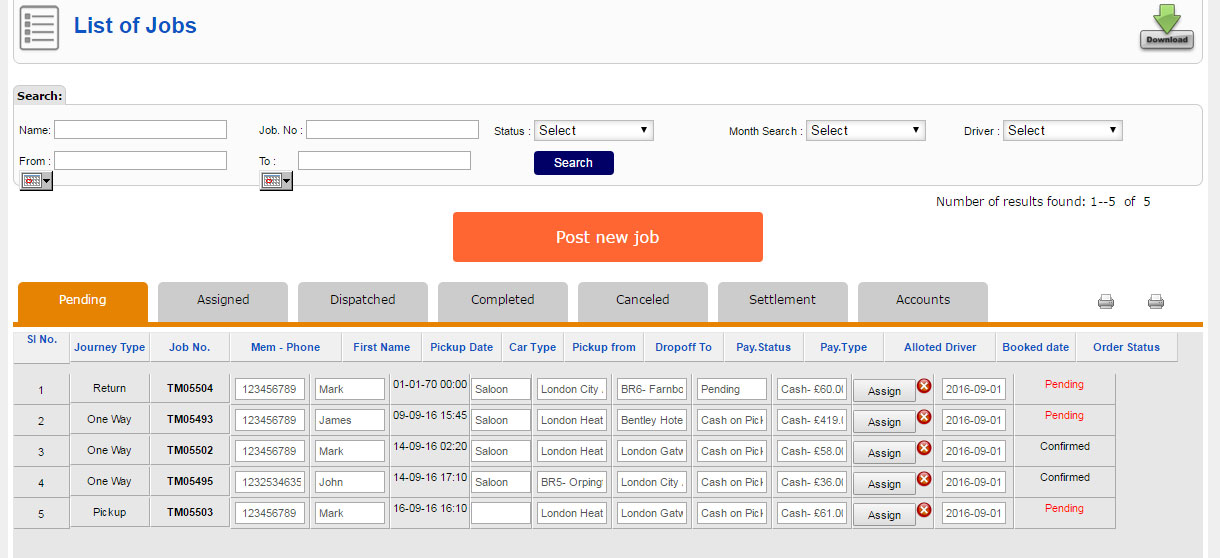
Task: Click the Booked date column header
Action: coord(1036,348)
